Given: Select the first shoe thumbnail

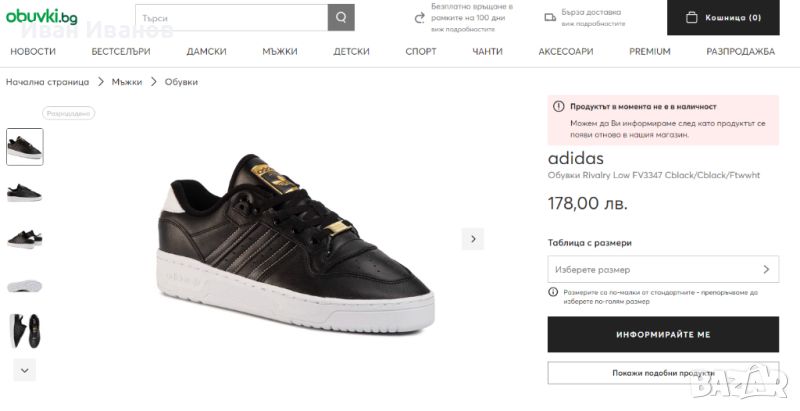Looking at the screenshot, I should tap(25, 147).
